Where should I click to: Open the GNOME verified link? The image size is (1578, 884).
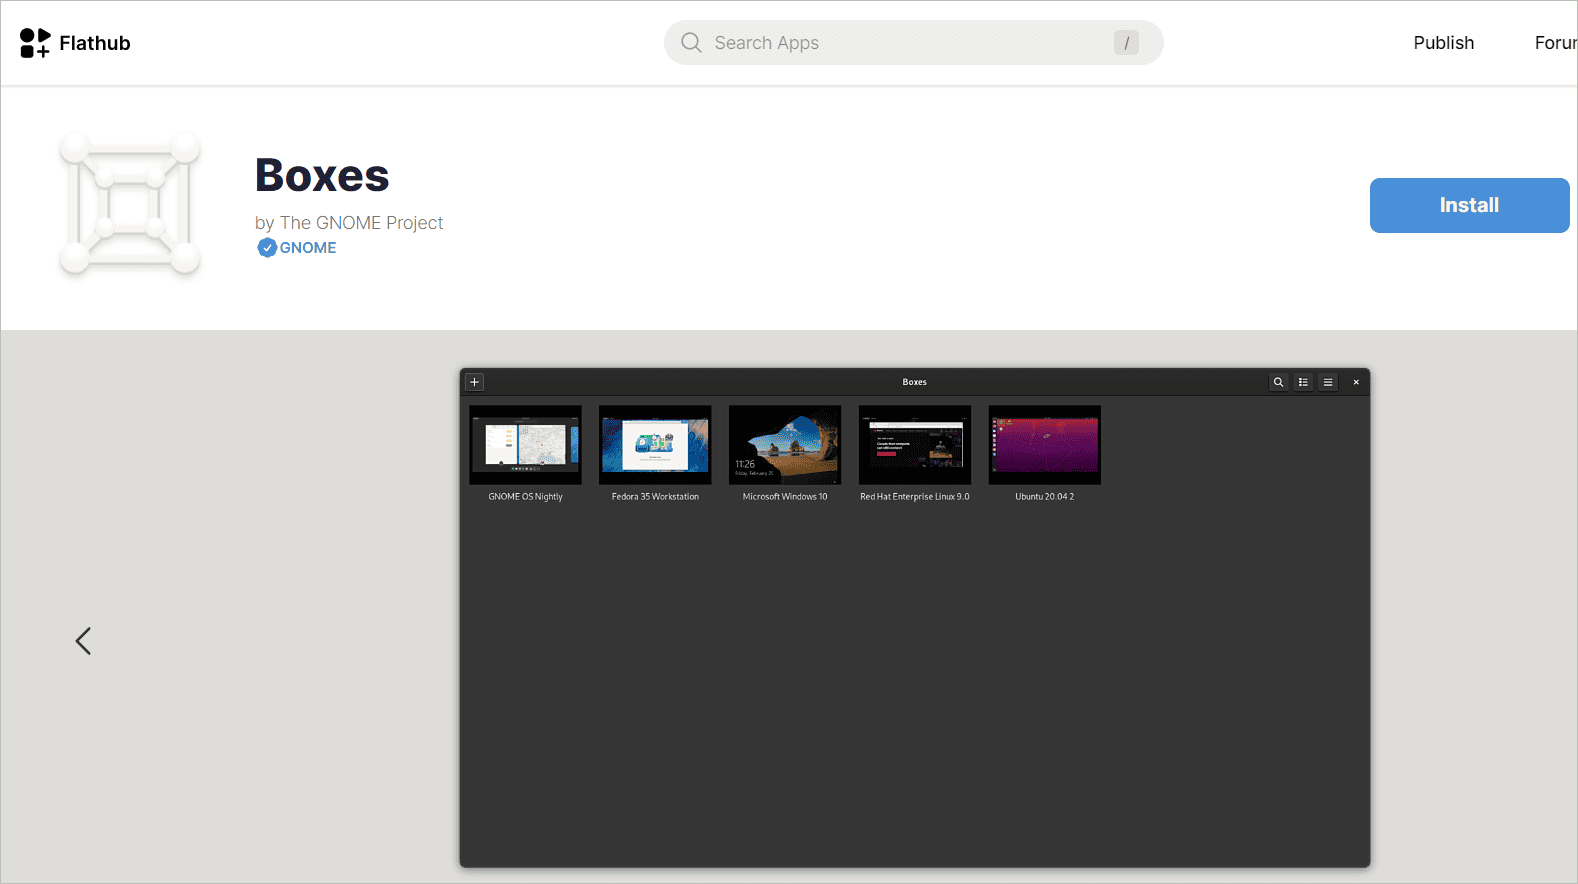tap(308, 248)
